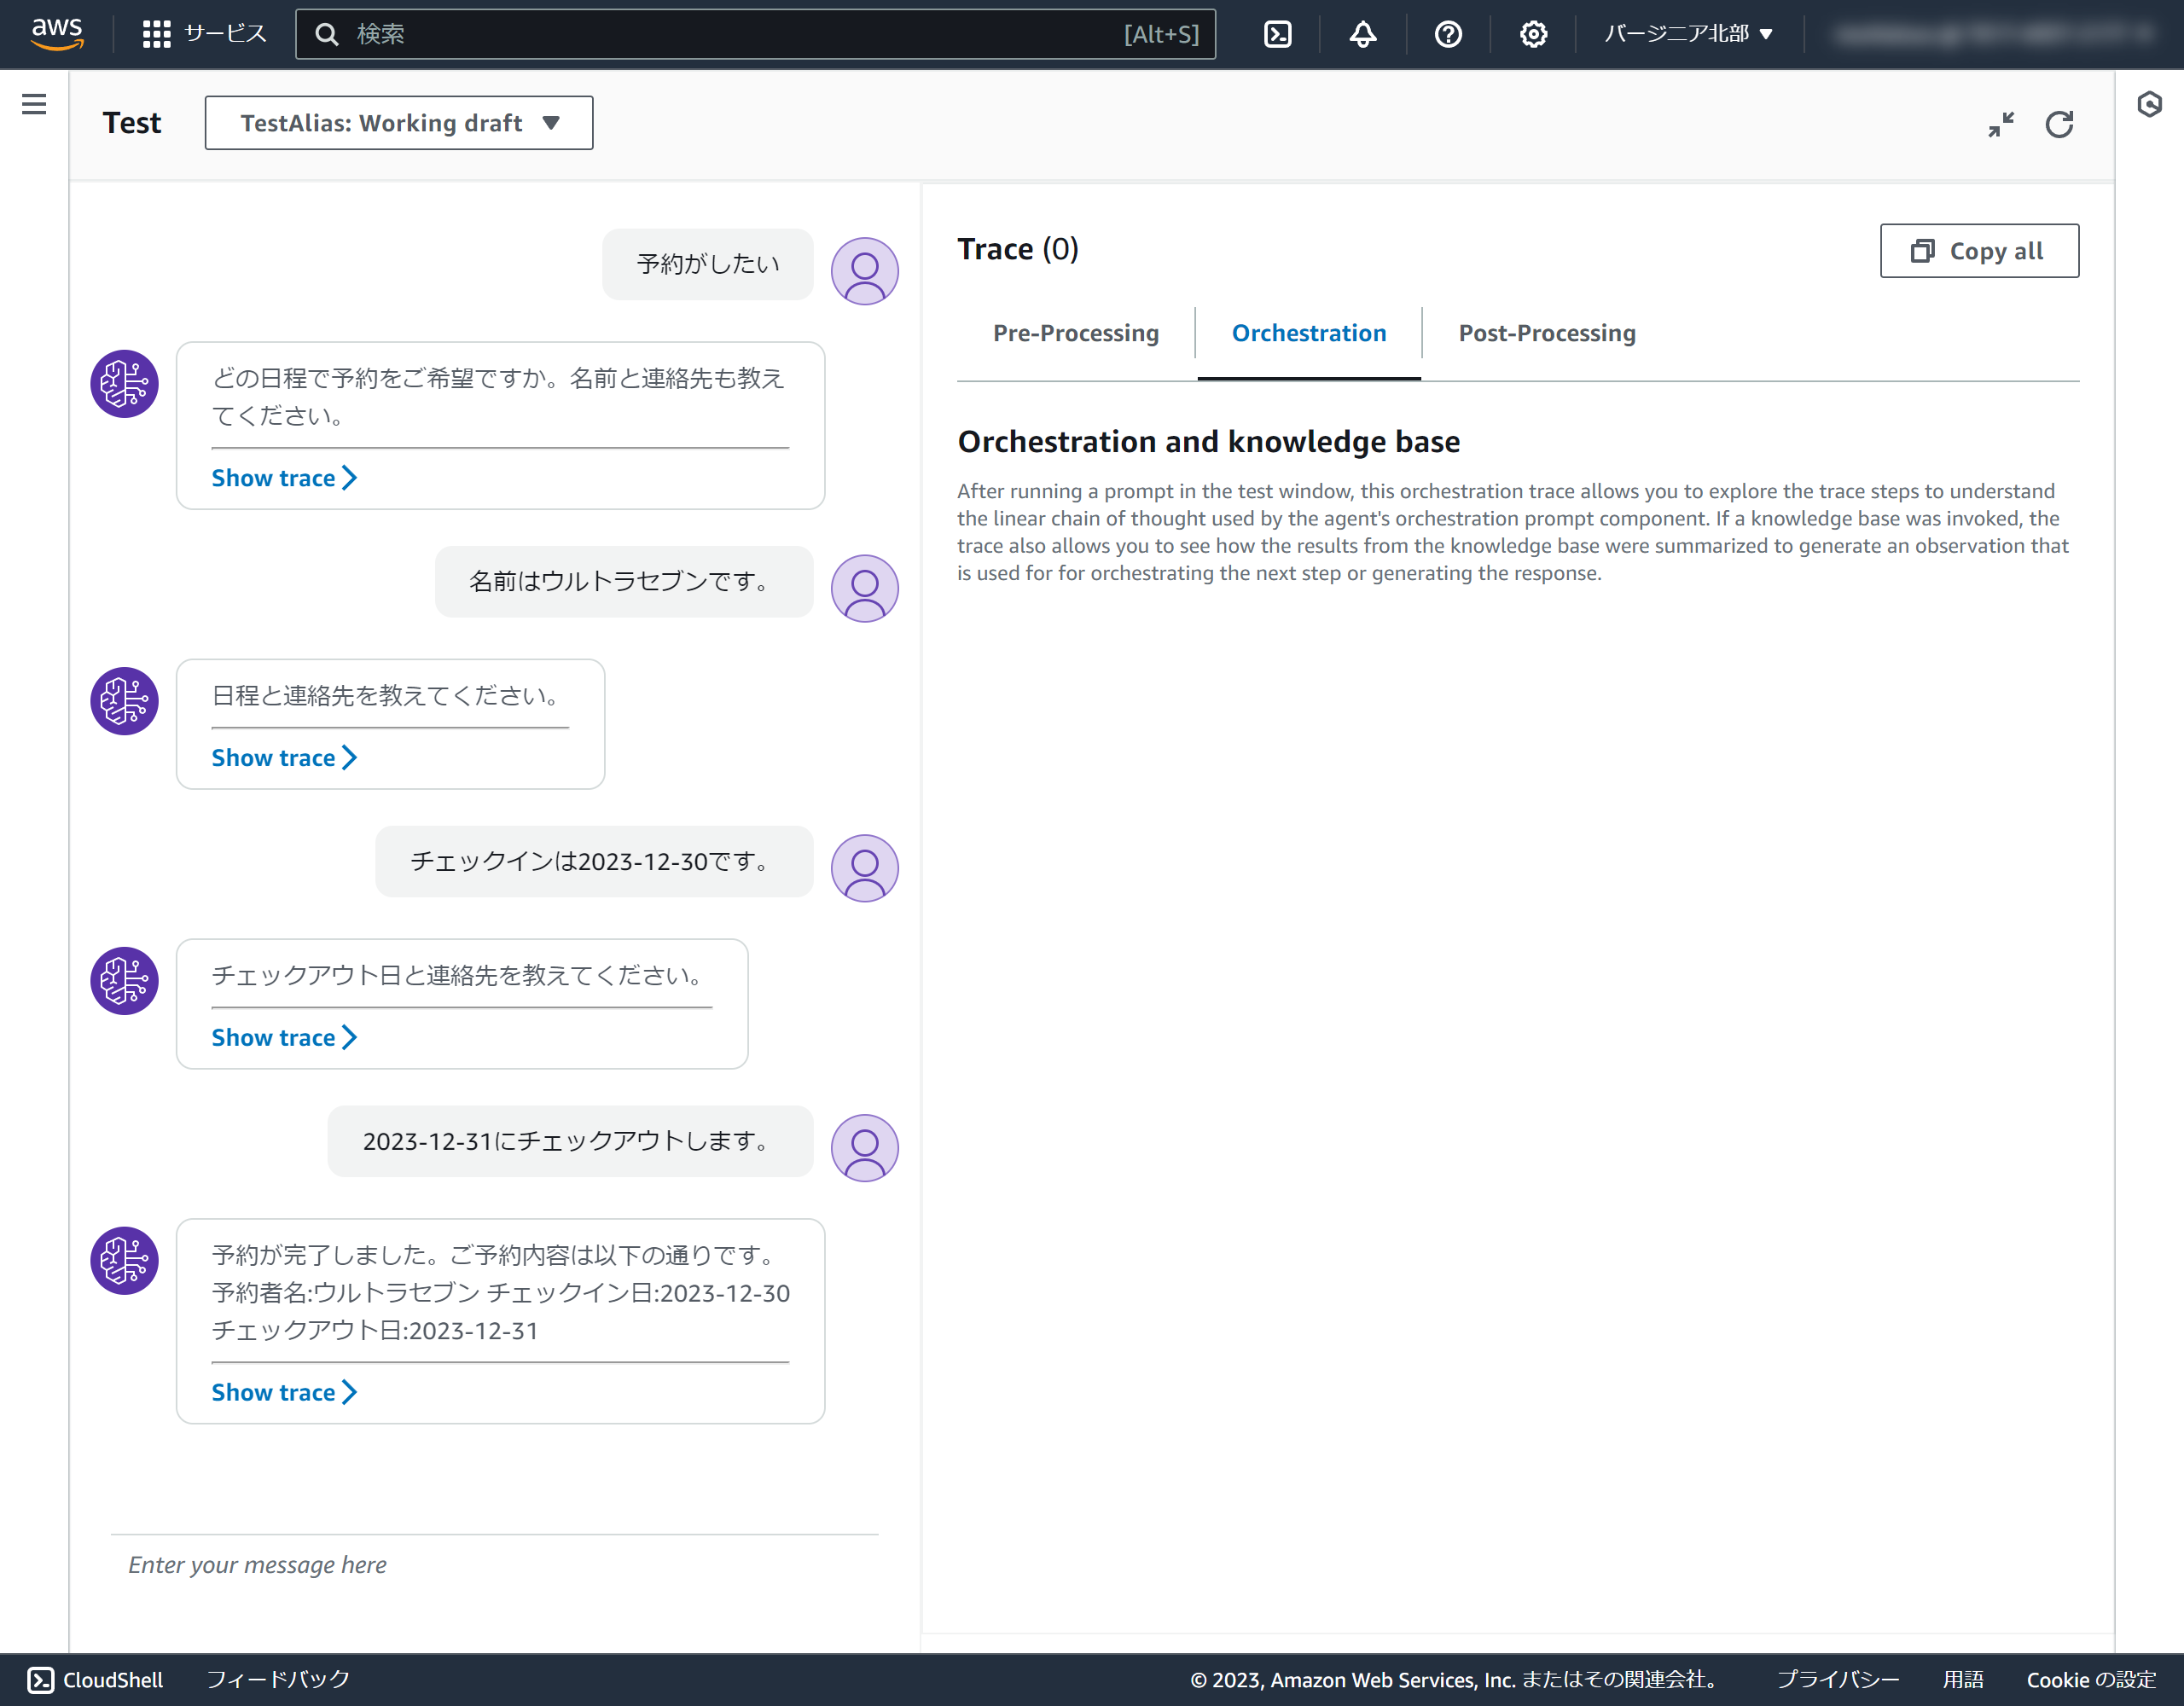Expand Show trace under チェックアウト日 question

[284, 1037]
